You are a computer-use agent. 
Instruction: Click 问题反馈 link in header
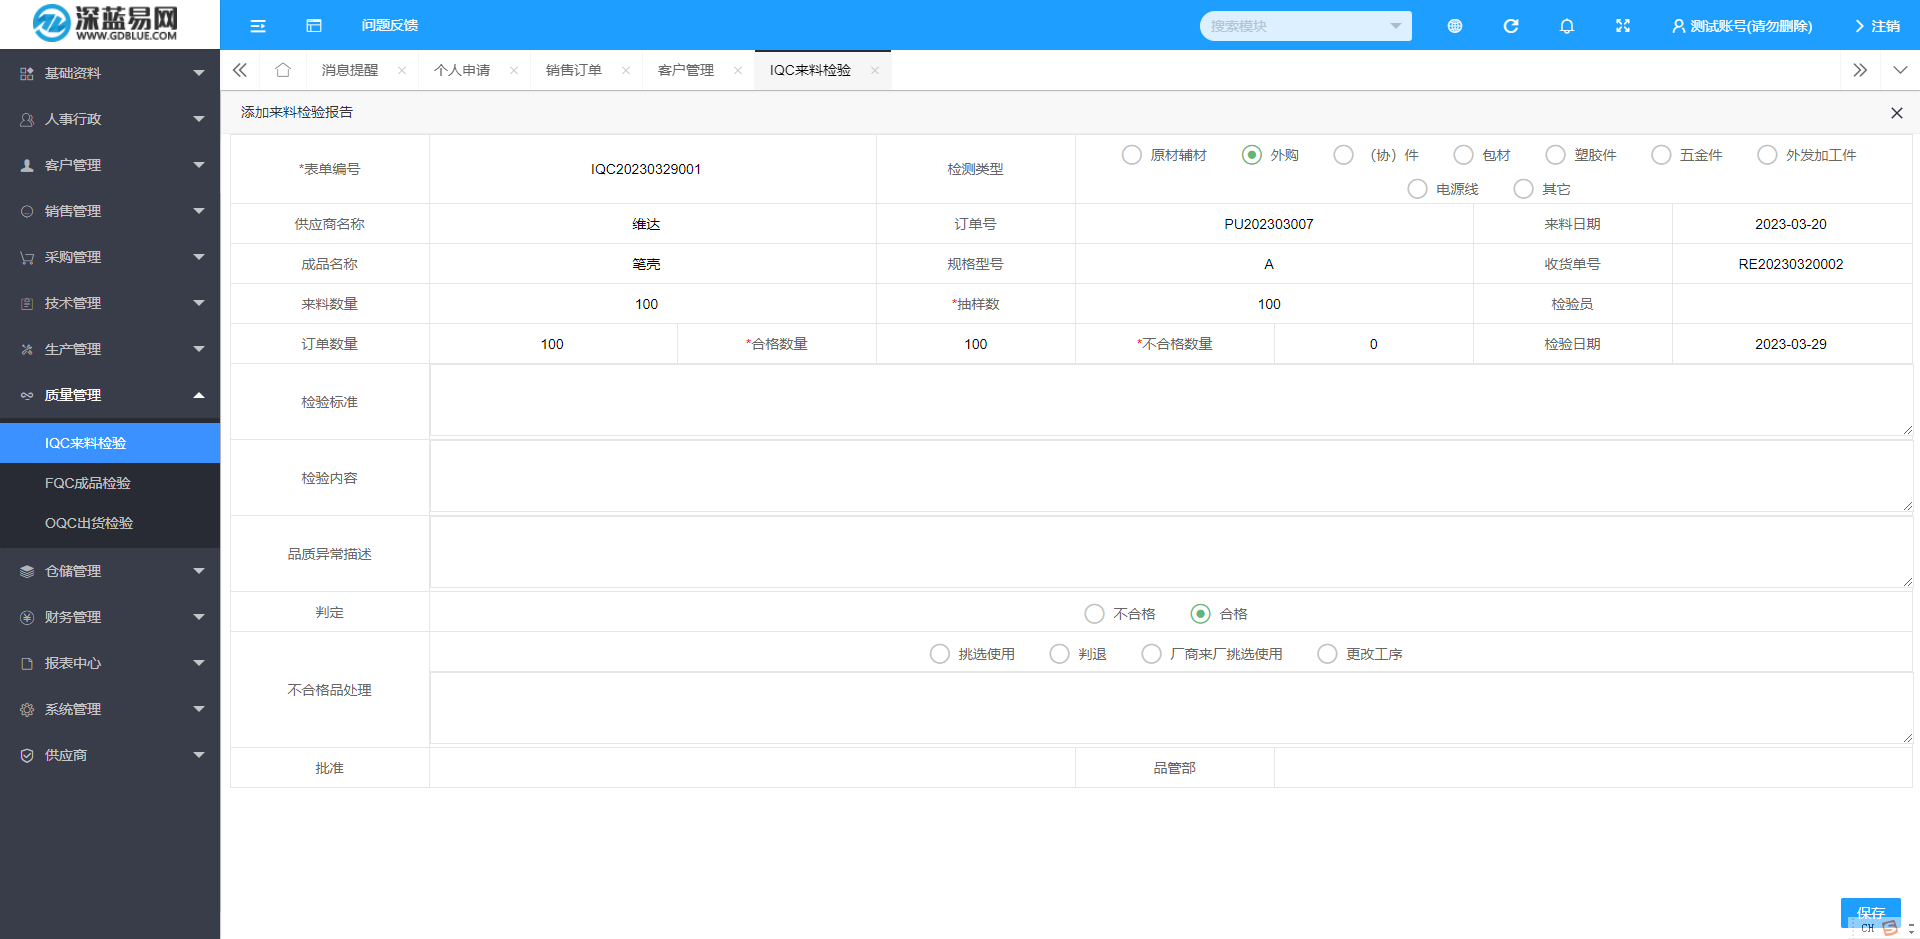point(390,26)
